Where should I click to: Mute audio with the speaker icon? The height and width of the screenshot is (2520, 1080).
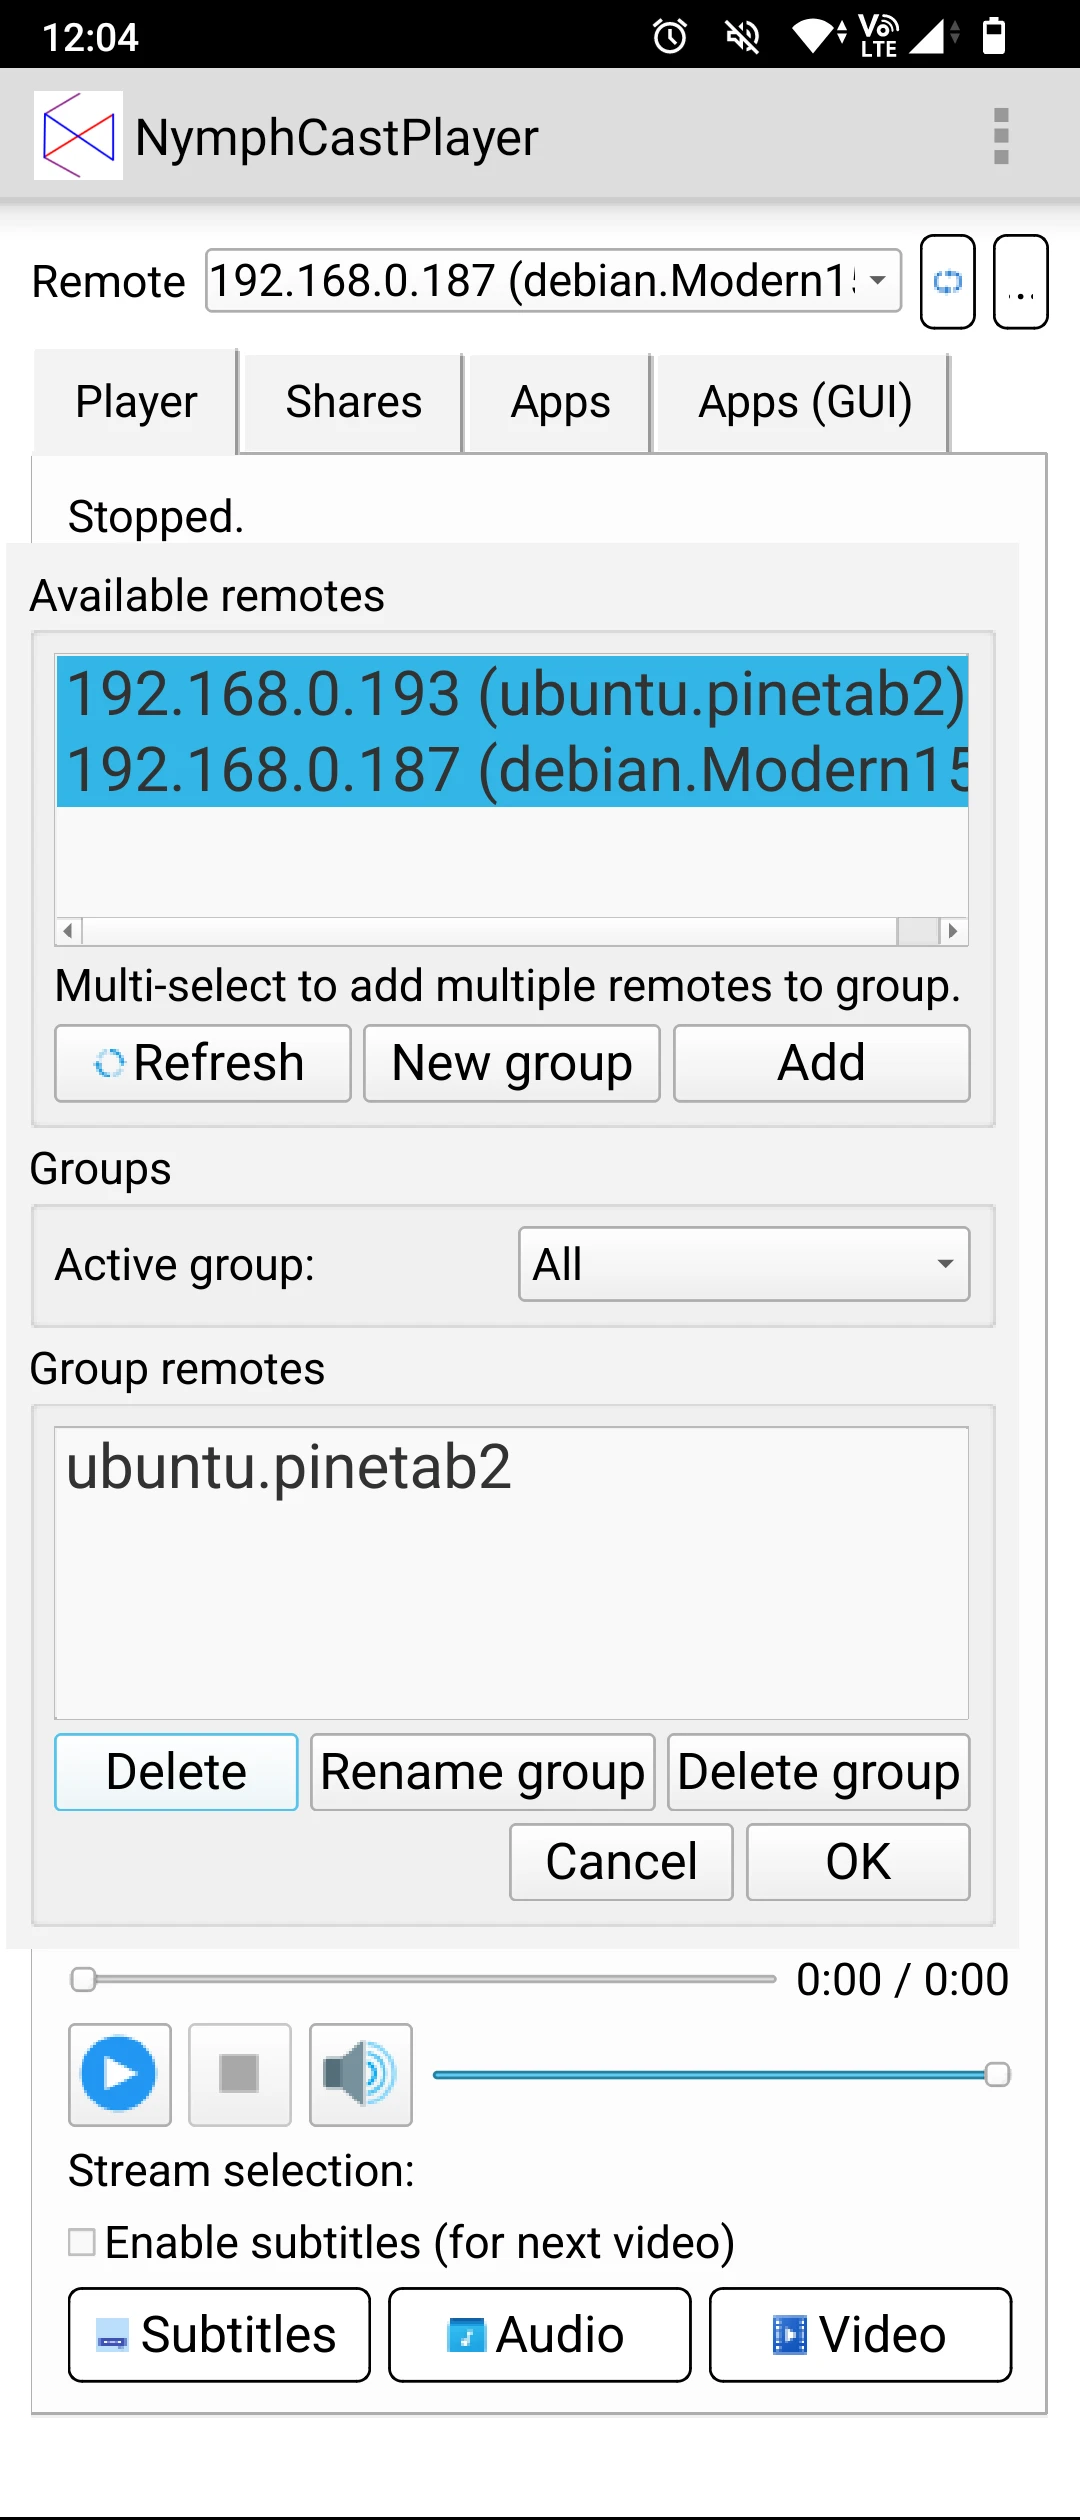point(360,2074)
